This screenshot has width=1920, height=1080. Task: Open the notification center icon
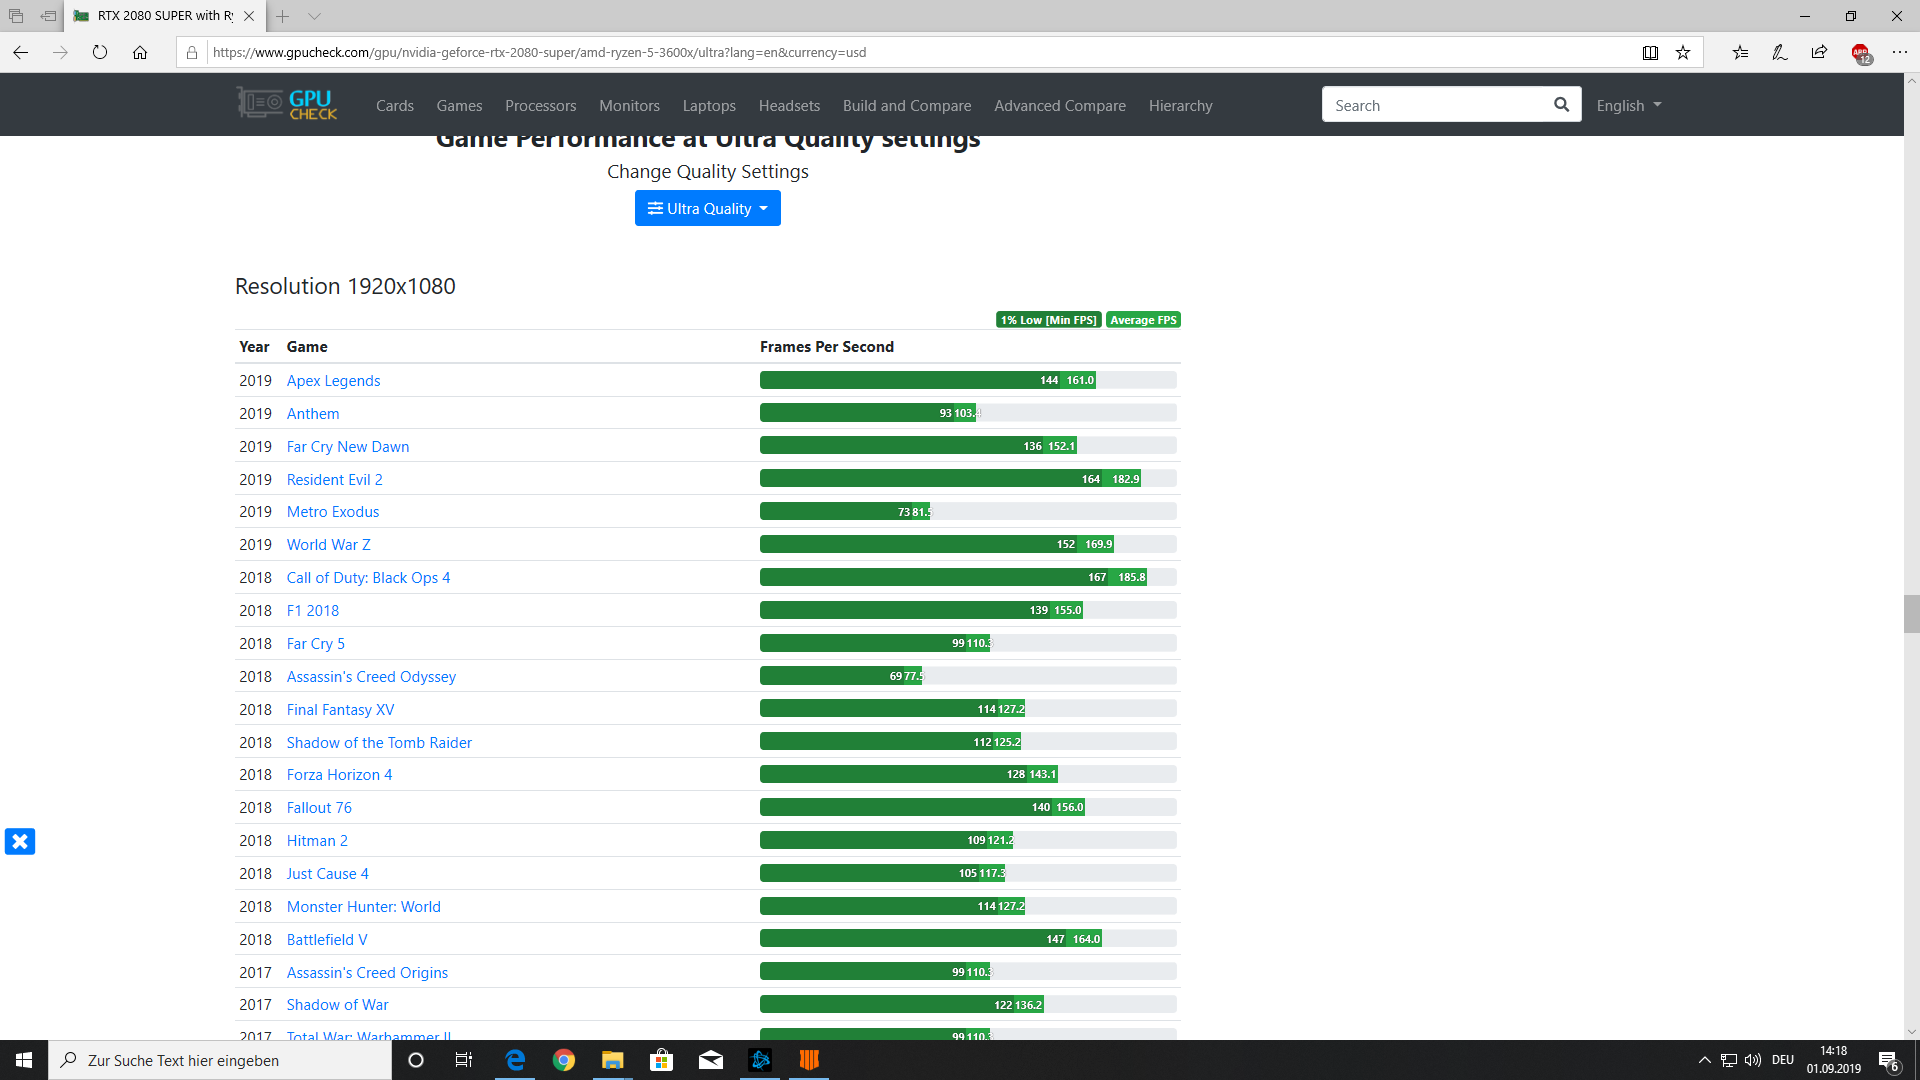click(1888, 1060)
